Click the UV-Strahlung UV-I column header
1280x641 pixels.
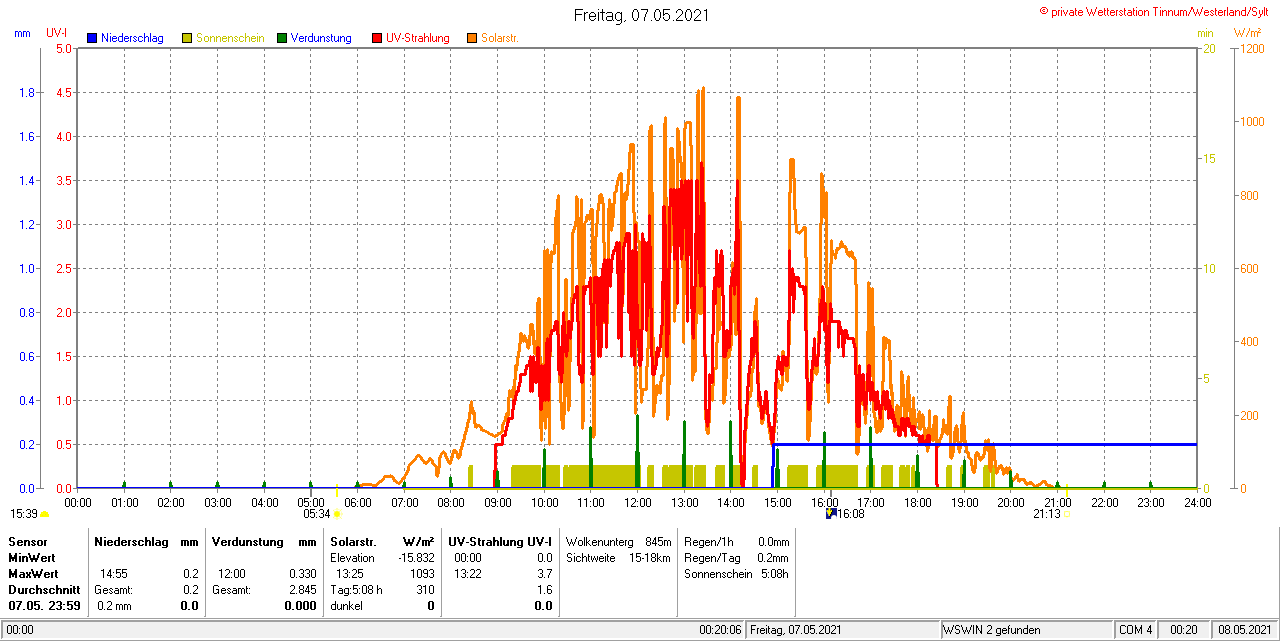(500, 541)
